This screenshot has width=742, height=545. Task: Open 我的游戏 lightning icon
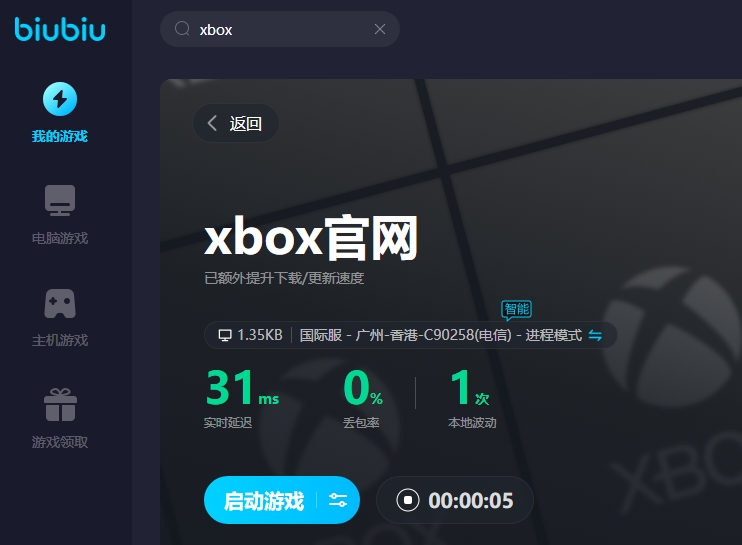click(60, 99)
